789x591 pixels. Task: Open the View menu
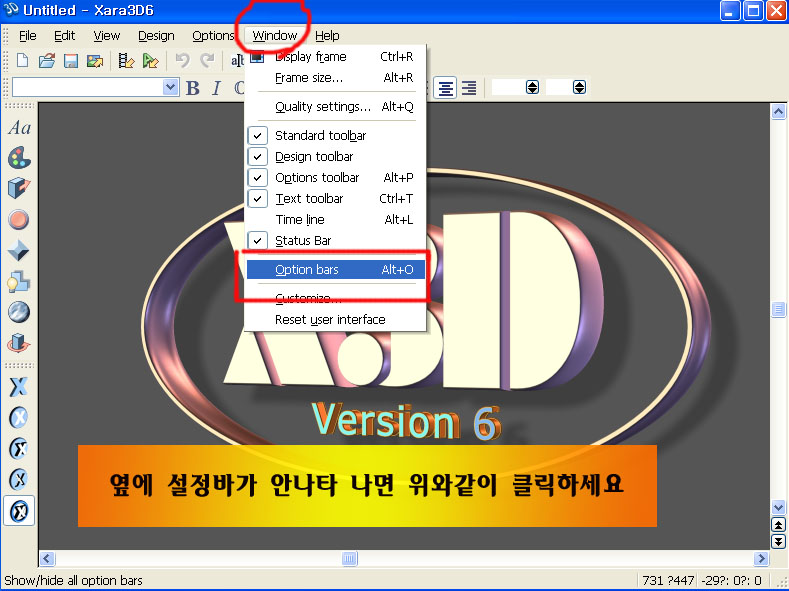click(x=107, y=36)
